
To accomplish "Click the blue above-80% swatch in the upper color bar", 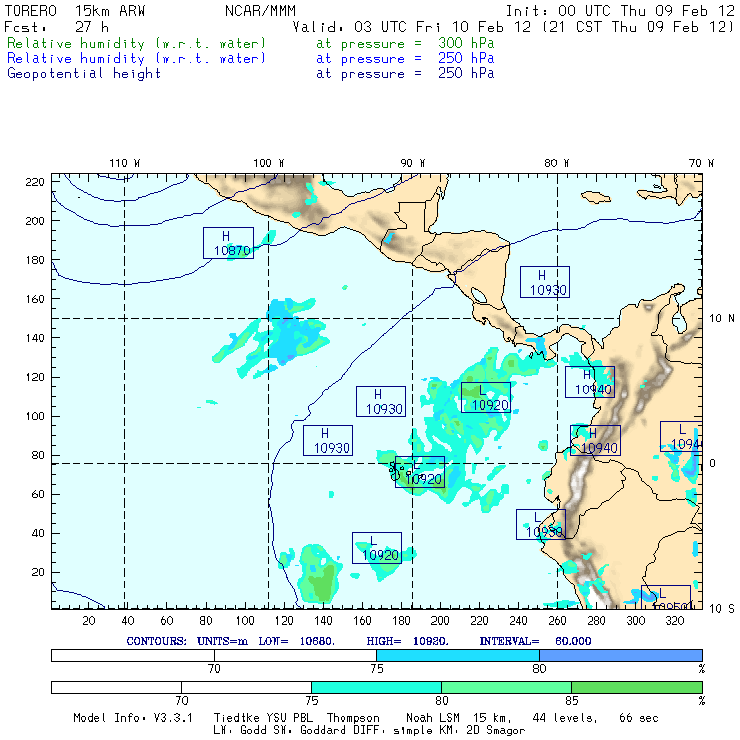I will 621,656.
